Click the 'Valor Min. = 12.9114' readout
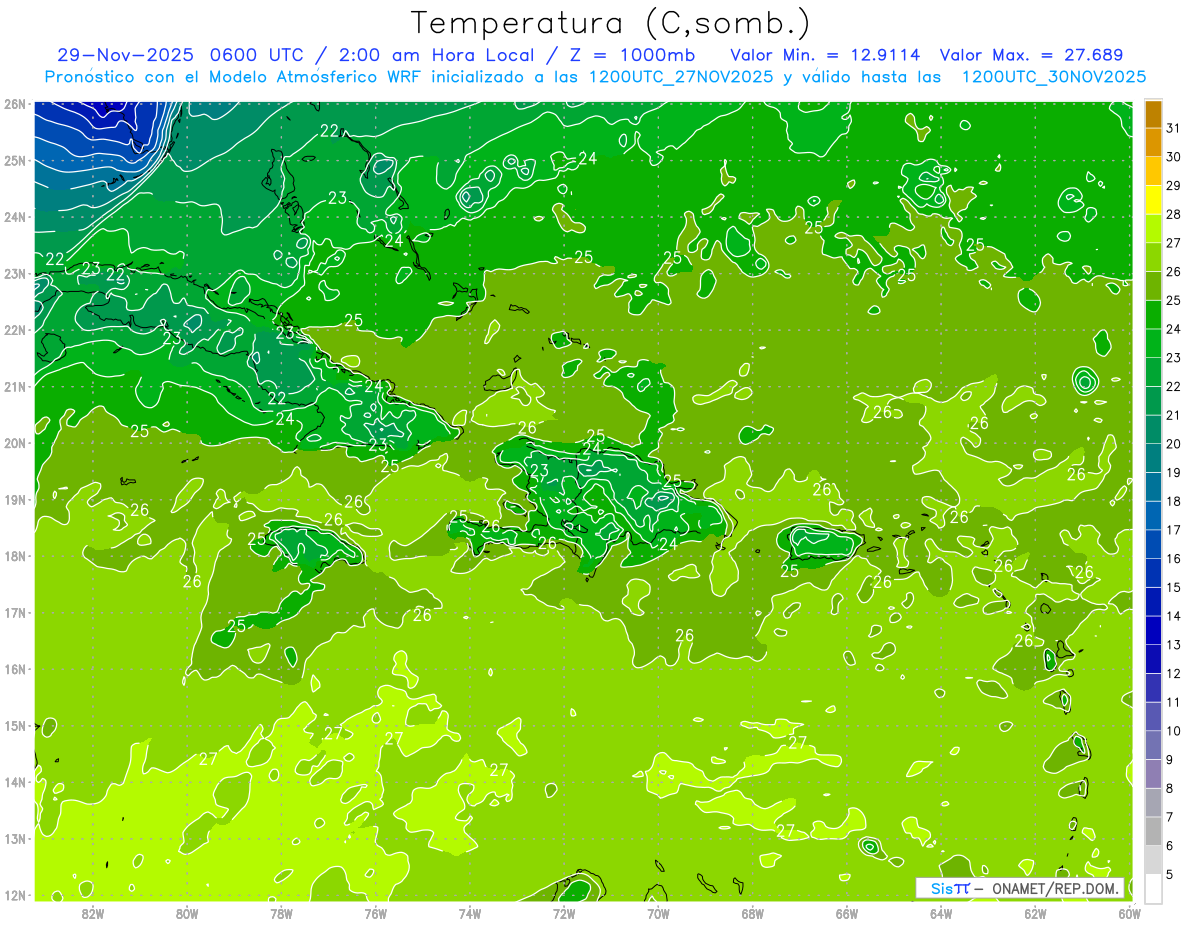The height and width of the screenshot is (927, 1200). [825, 55]
